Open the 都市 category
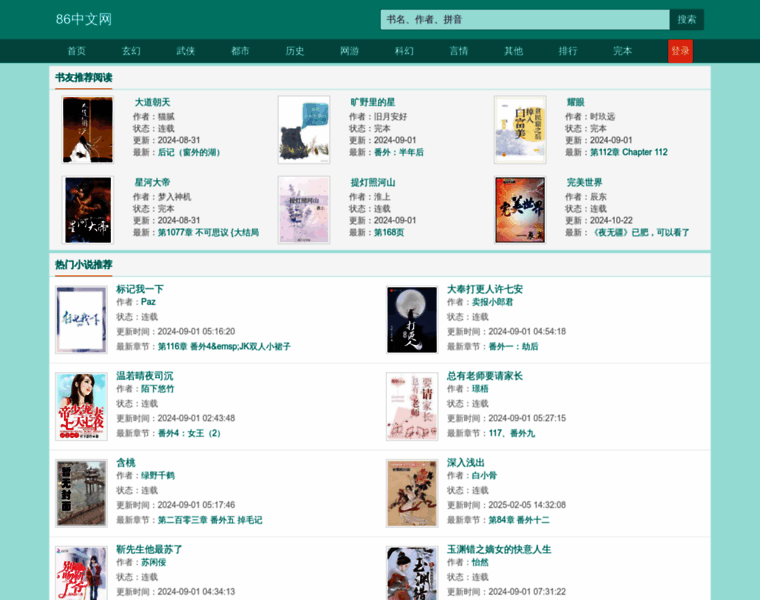The height and width of the screenshot is (600, 760). [x=240, y=51]
